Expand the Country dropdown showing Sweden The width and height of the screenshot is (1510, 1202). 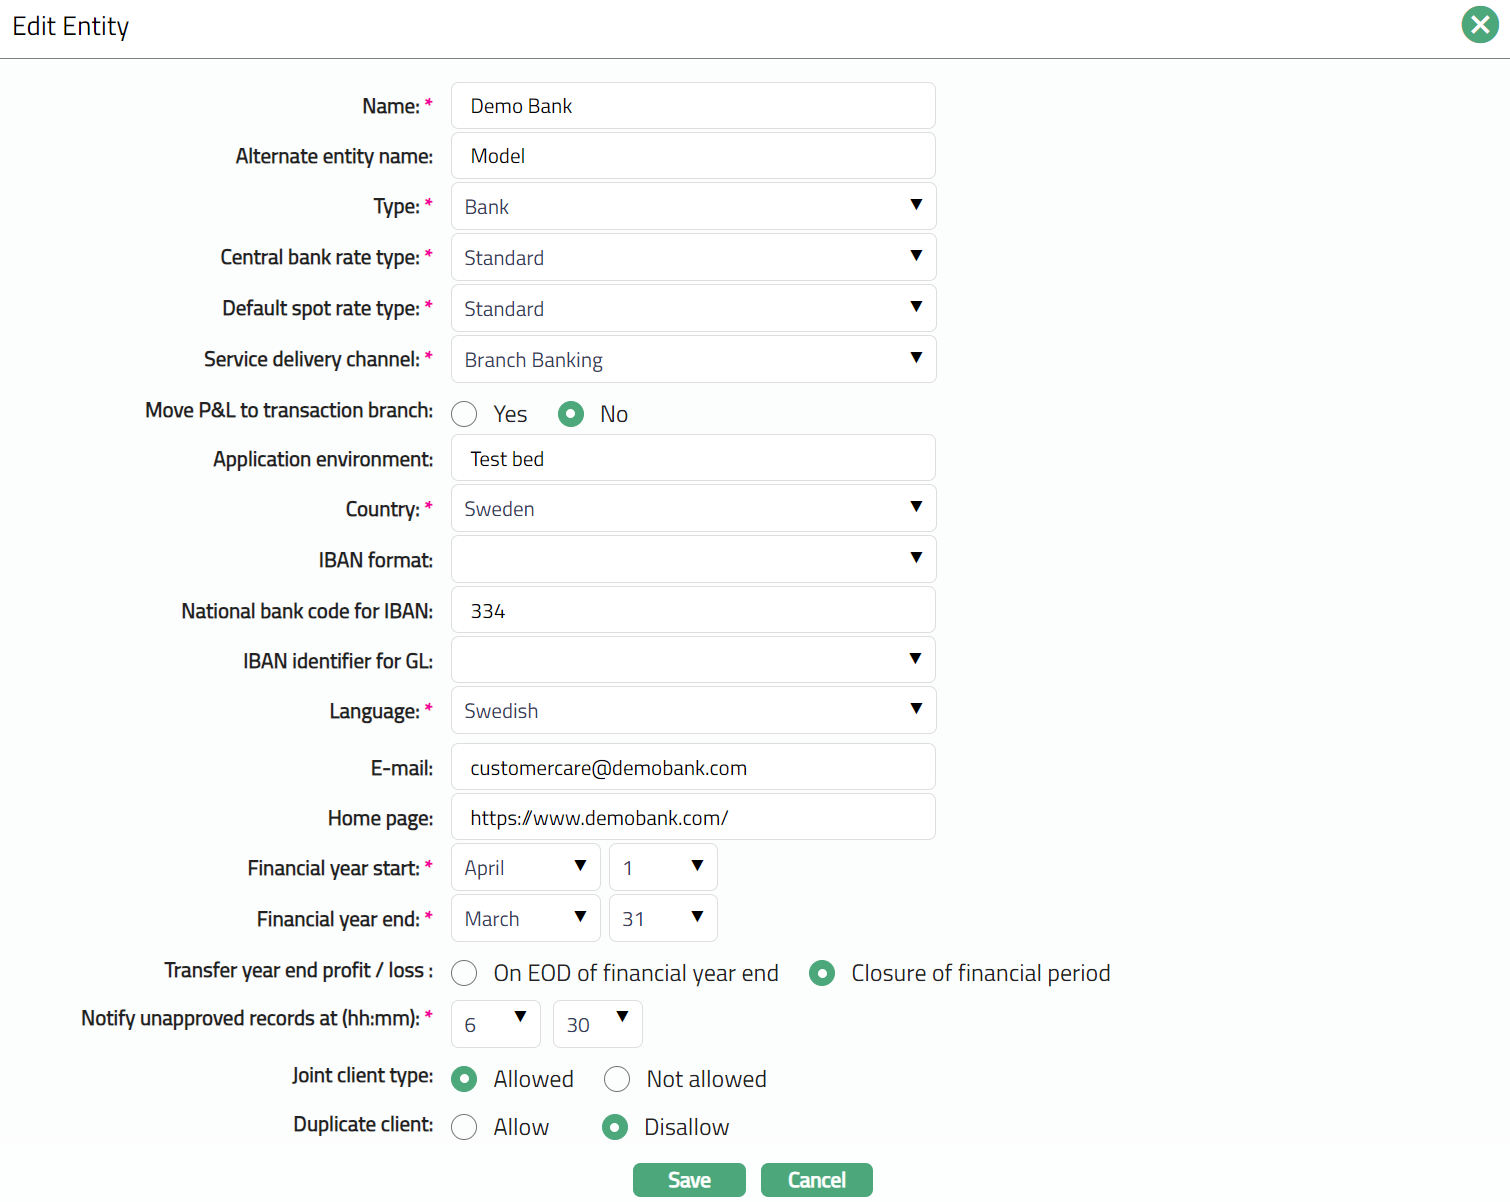pos(693,509)
